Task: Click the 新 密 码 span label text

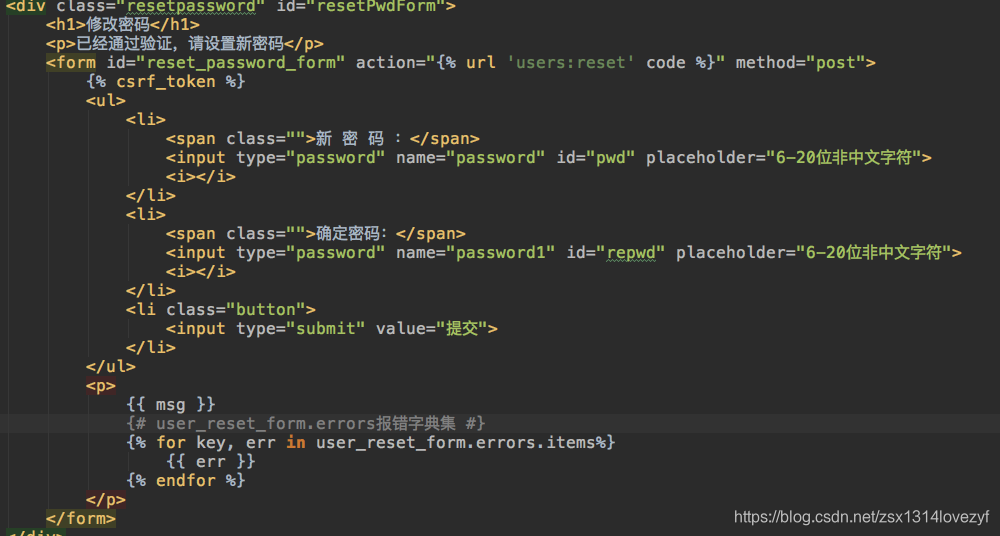Action: coord(359,138)
